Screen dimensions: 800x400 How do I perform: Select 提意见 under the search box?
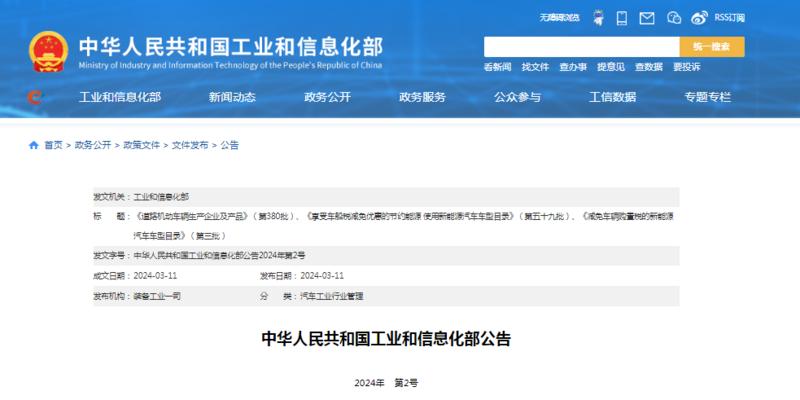611,67
